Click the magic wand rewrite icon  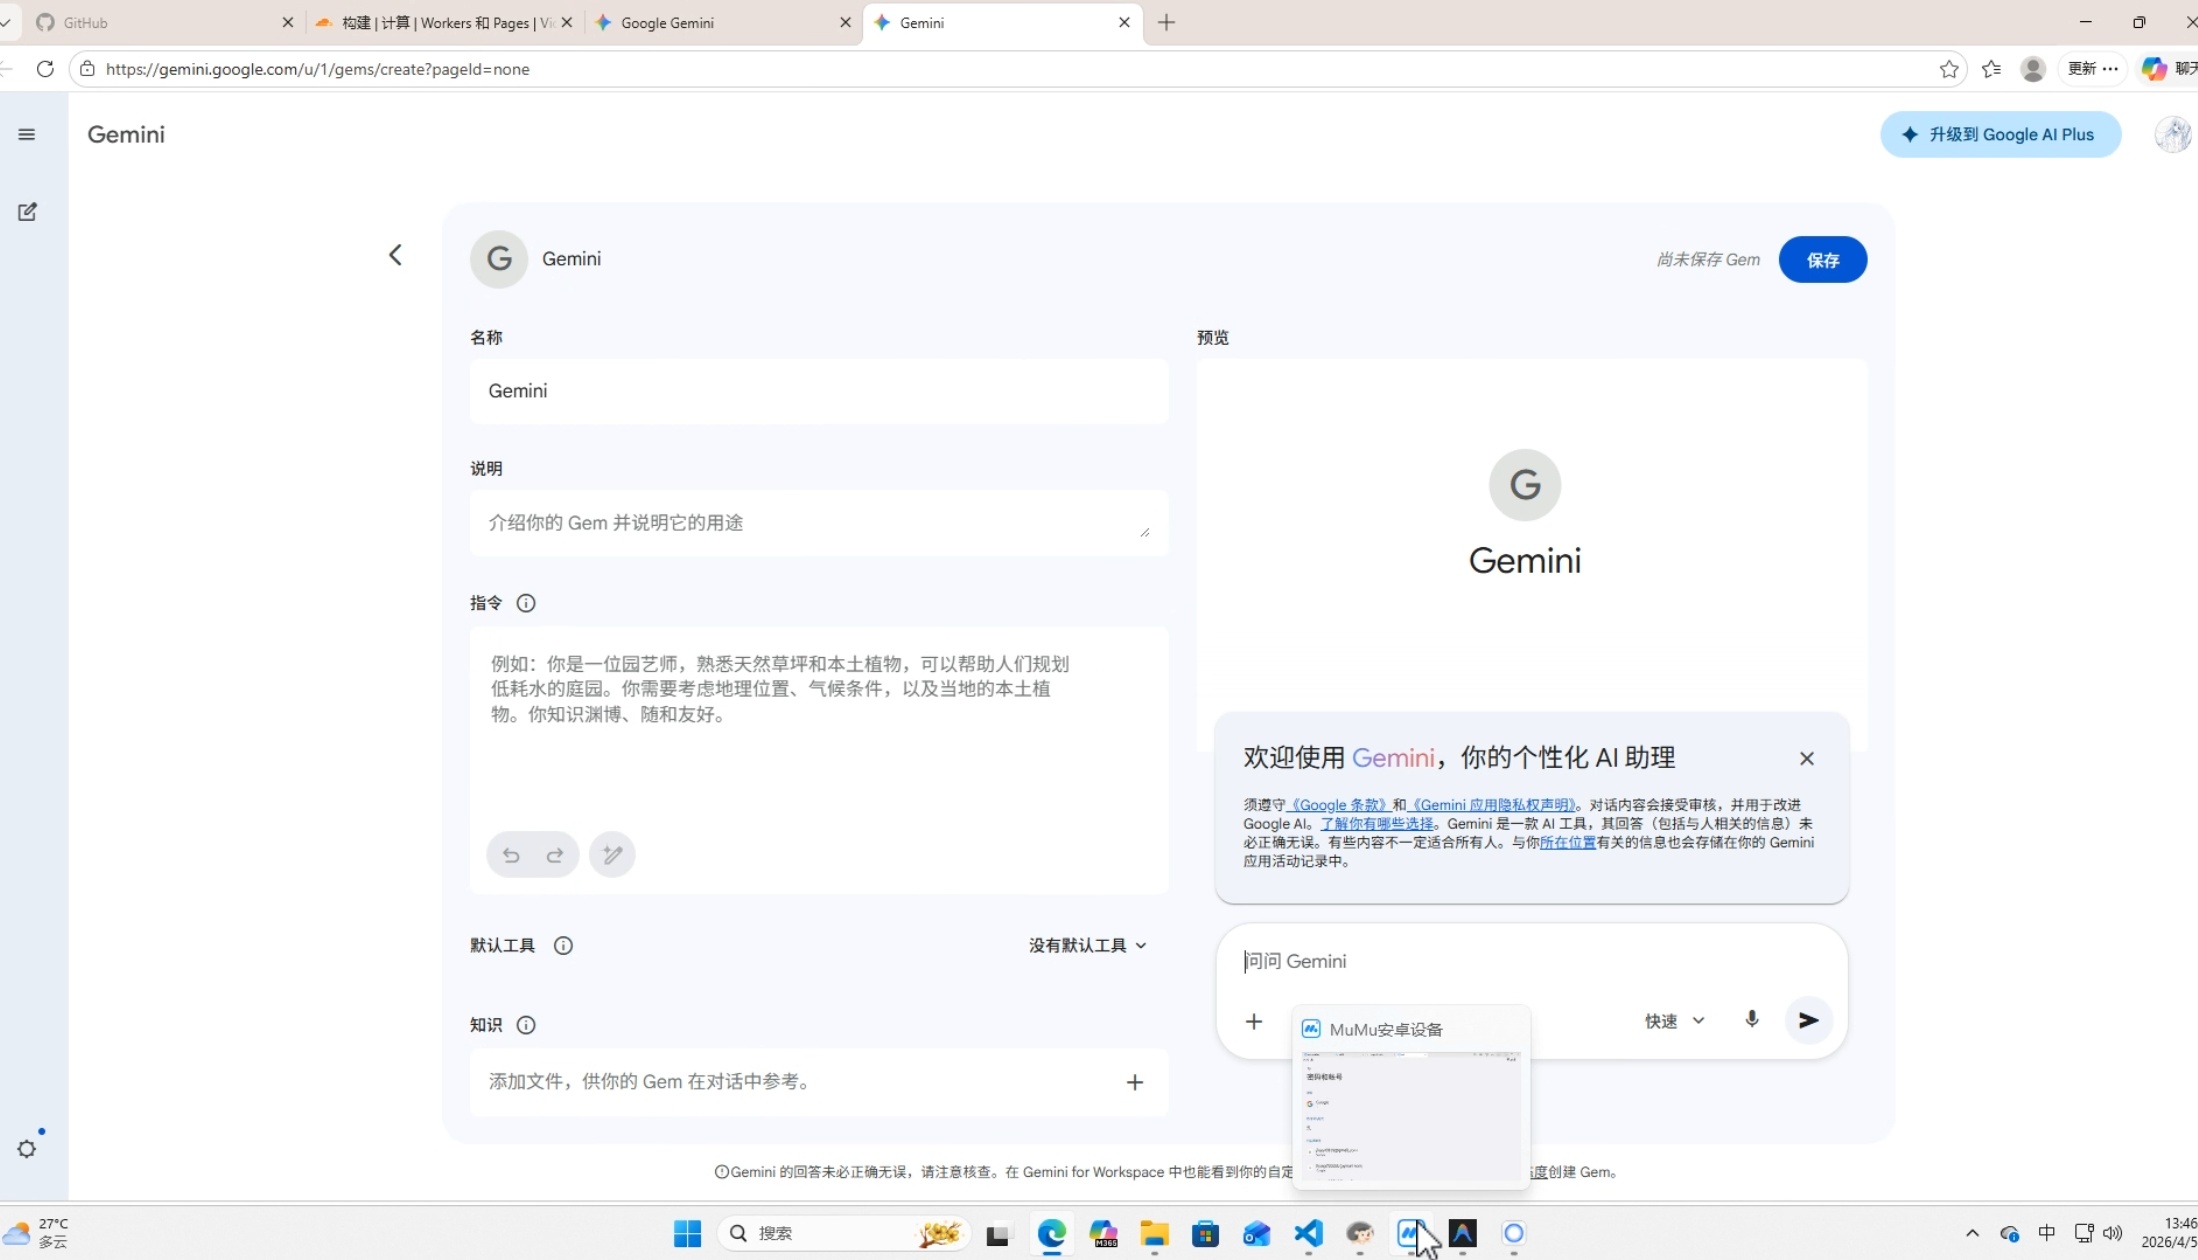click(612, 855)
